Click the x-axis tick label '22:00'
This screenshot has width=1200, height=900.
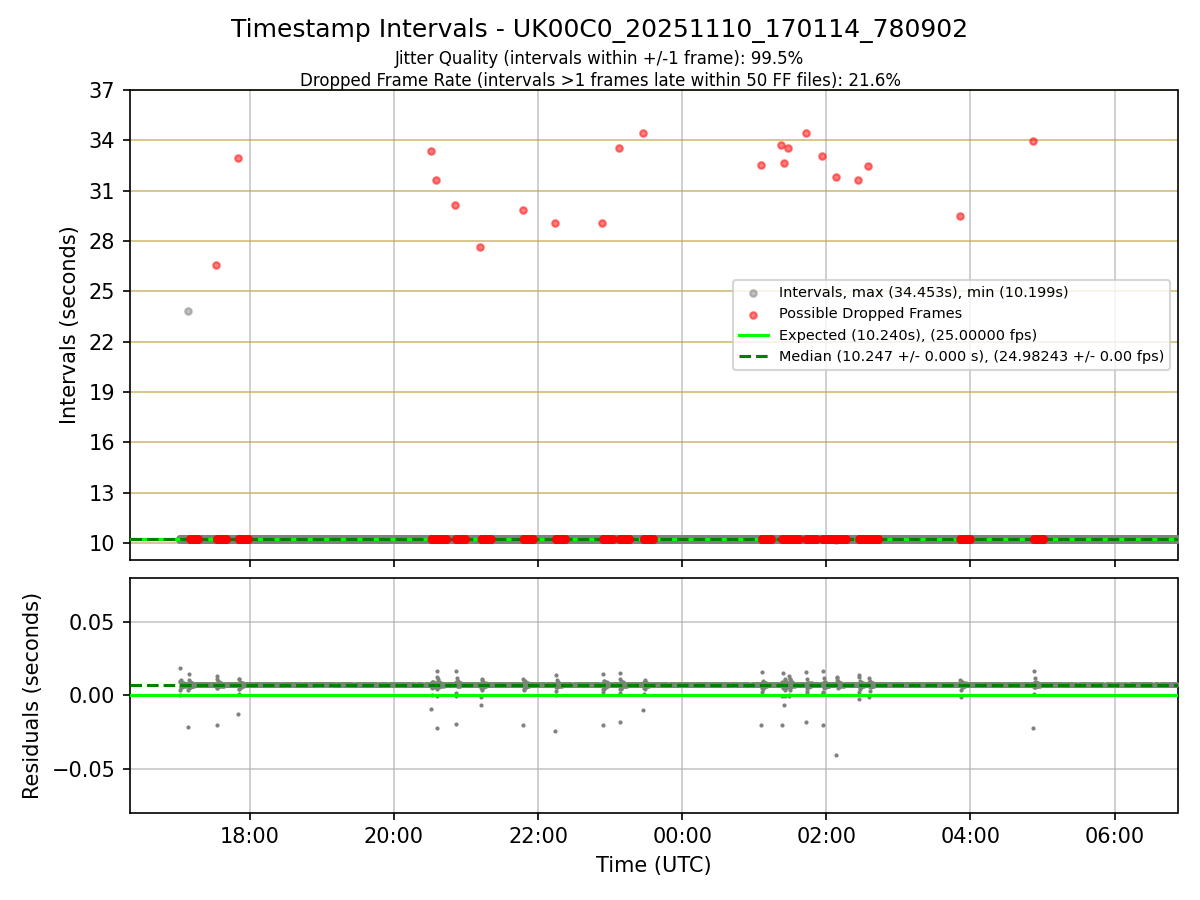(538, 837)
